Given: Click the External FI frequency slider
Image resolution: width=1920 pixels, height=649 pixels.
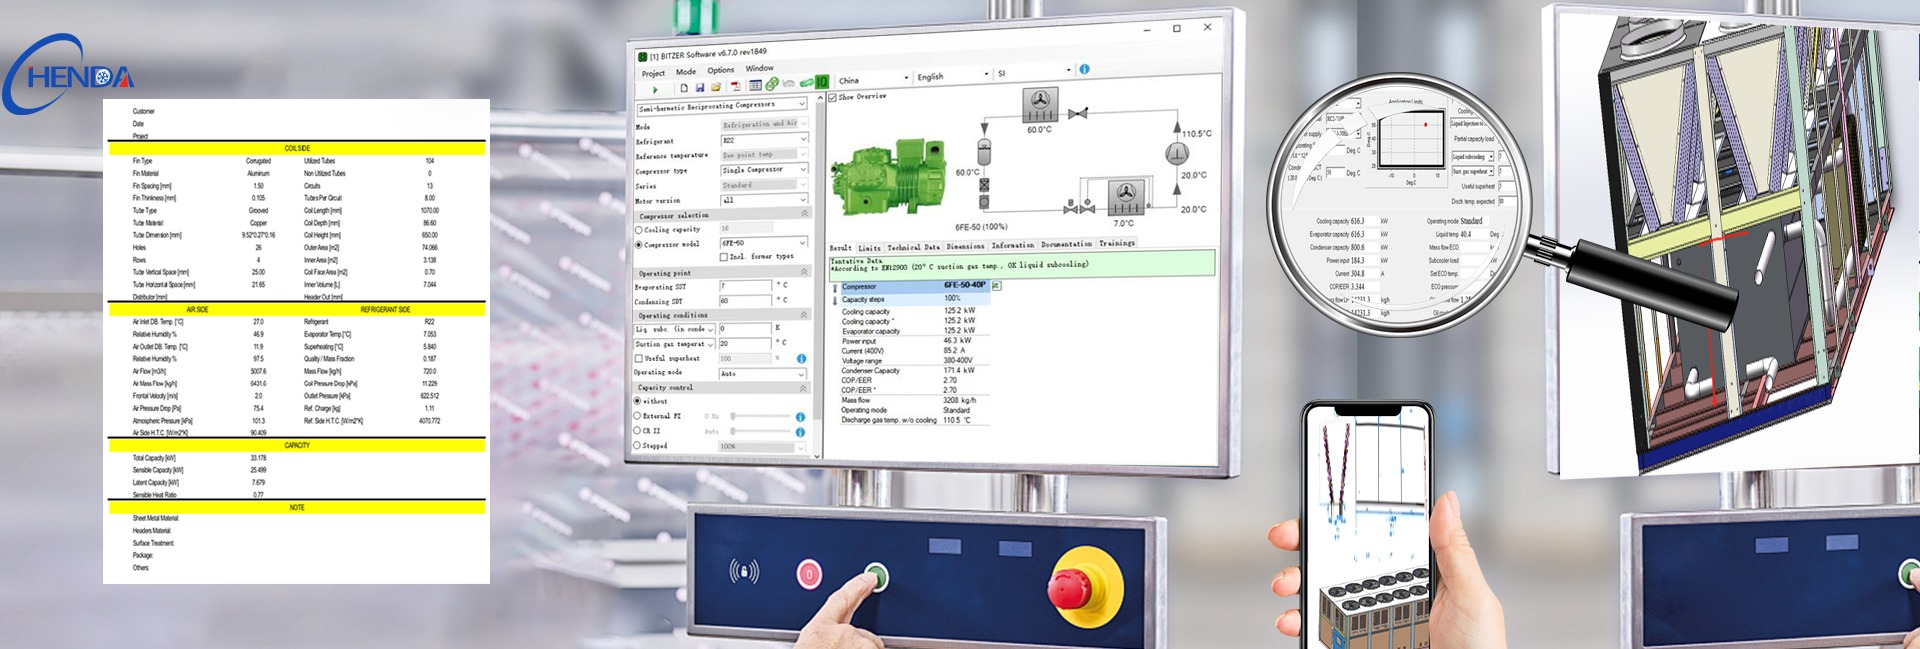Looking at the screenshot, I should pyautogui.click(x=760, y=416).
